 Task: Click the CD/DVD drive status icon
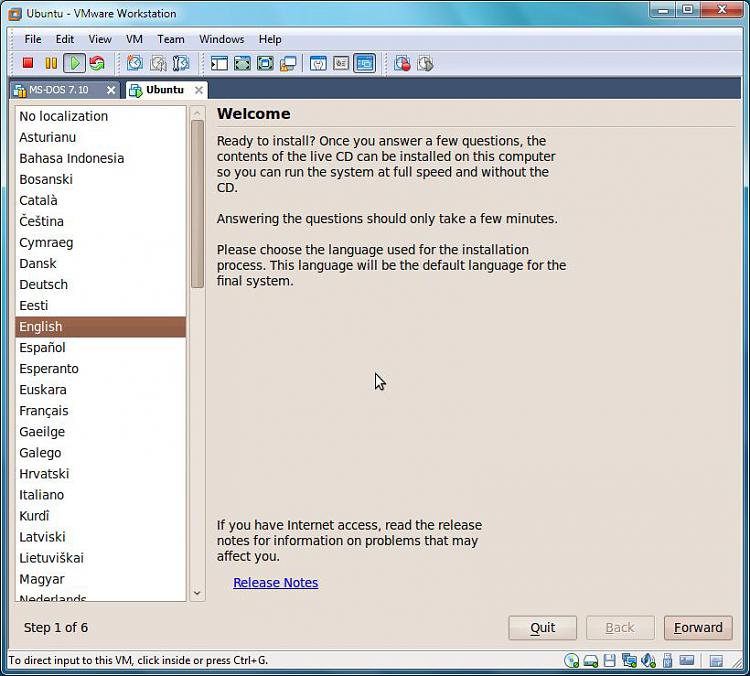point(571,661)
